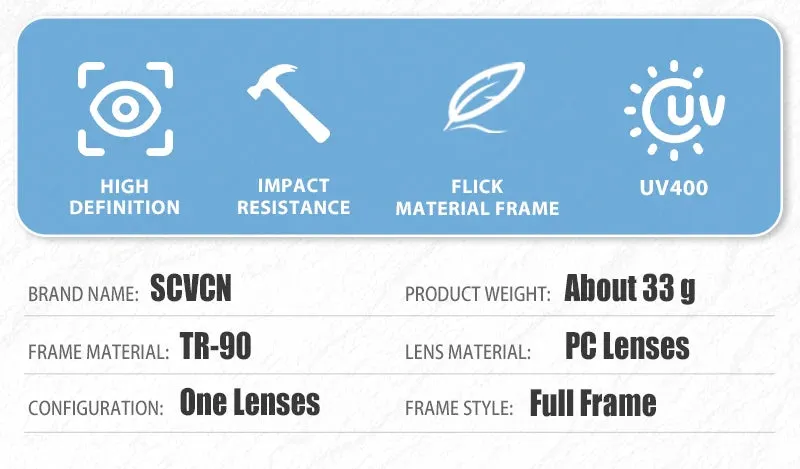Click the BRAND NAME field label
This screenshot has height=469, width=800.
click(83, 294)
